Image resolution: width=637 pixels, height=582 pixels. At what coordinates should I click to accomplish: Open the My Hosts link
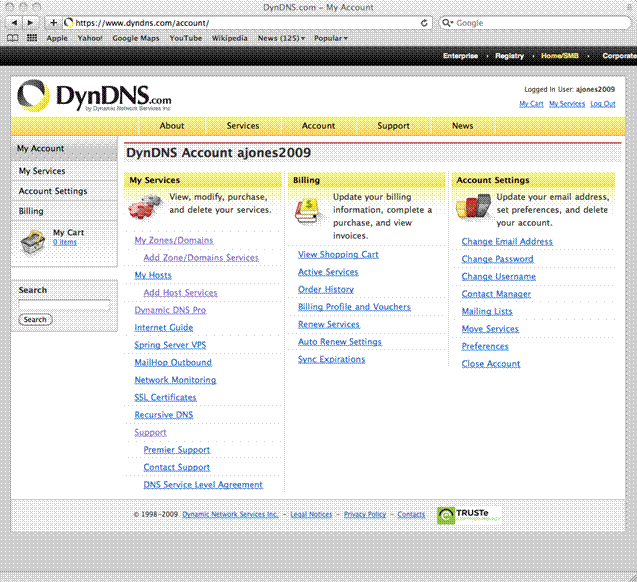point(153,275)
